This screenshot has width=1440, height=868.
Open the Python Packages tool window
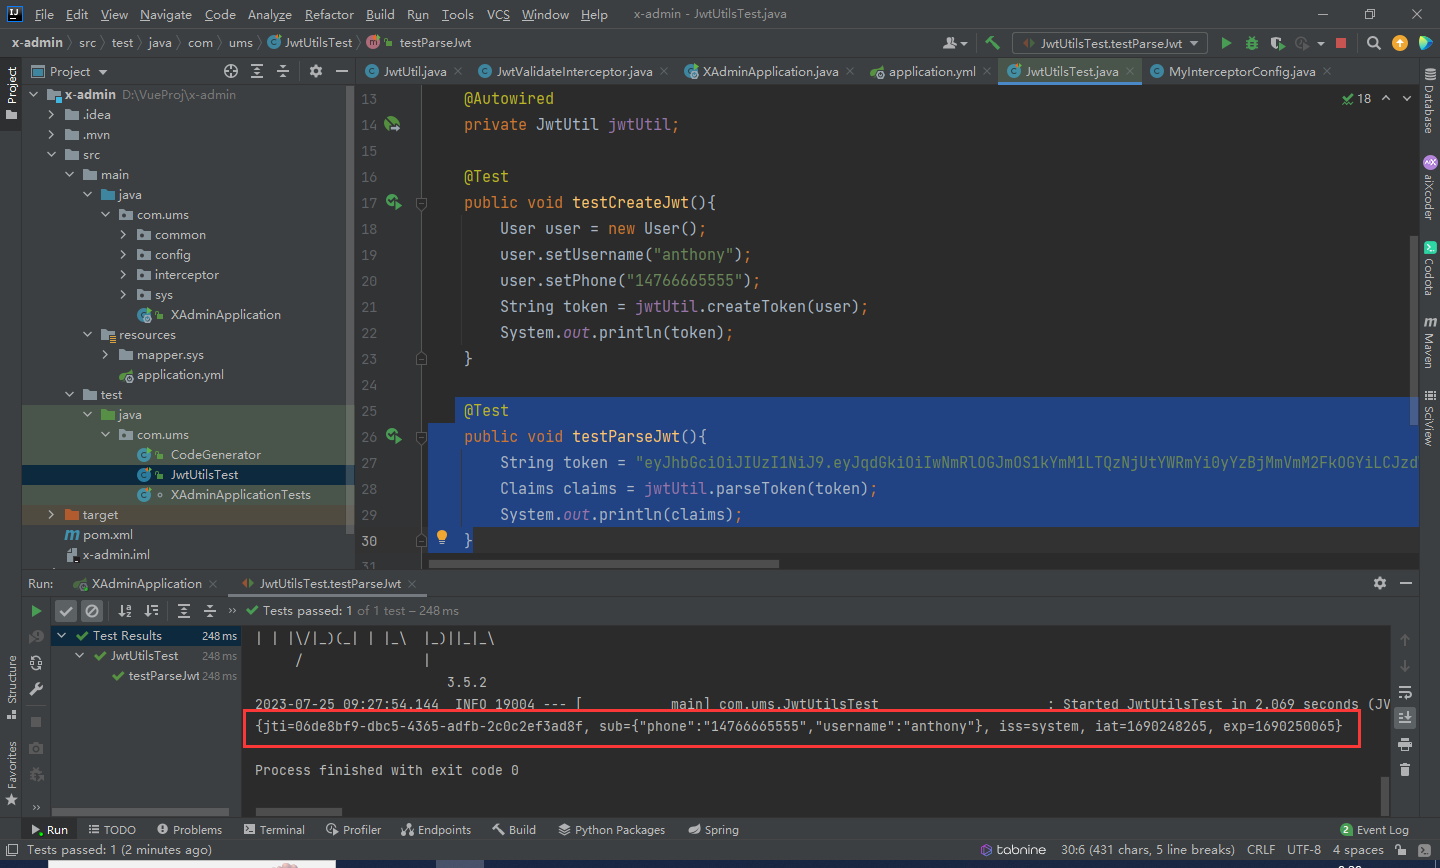click(611, 830)
